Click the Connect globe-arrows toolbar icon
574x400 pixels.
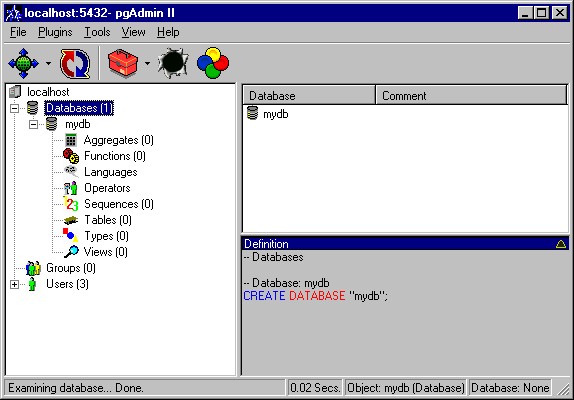point(23,63)
